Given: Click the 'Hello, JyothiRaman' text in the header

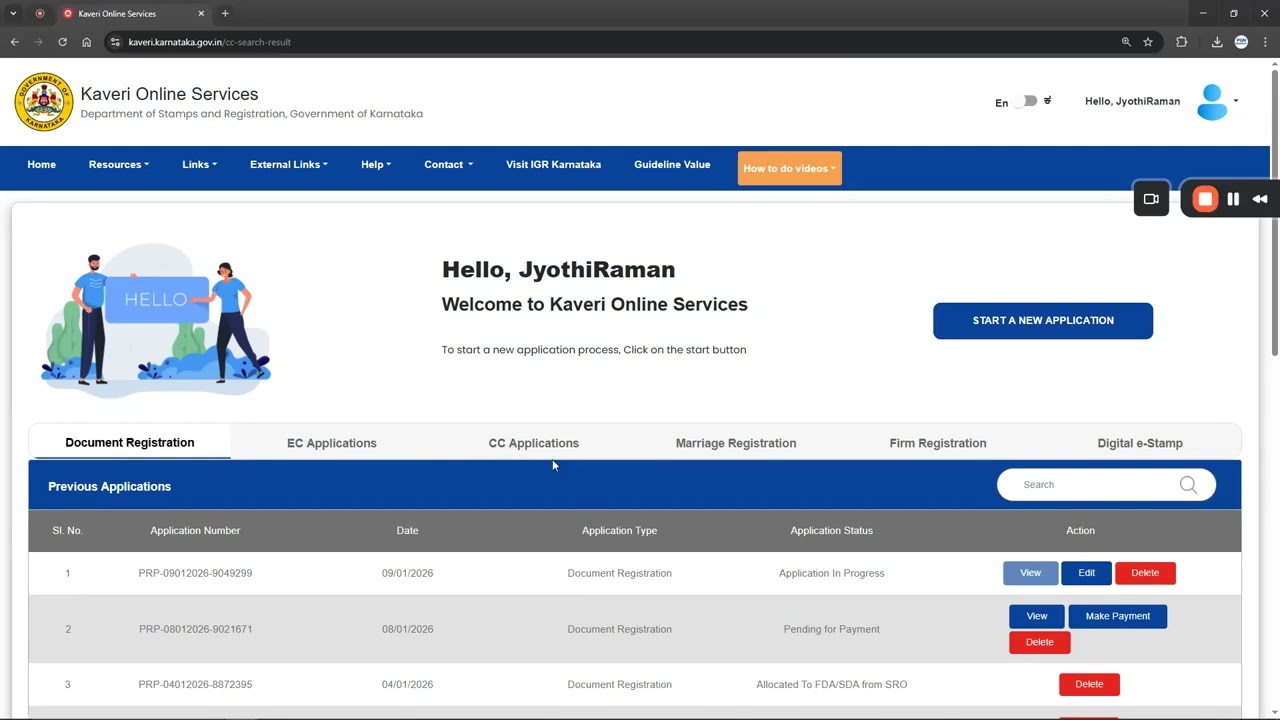Looking at the screenshot, I should coord(1132,101).
